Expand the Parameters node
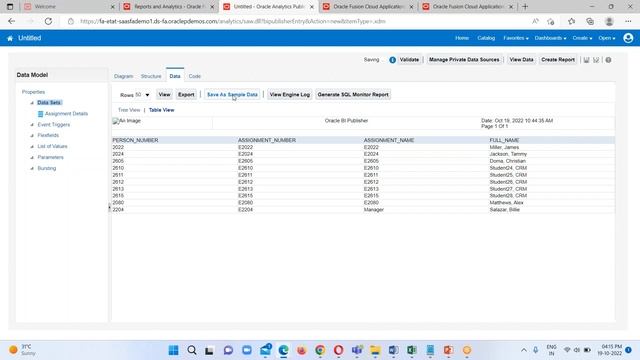640x360 pixels. click(x=32, y=158)
